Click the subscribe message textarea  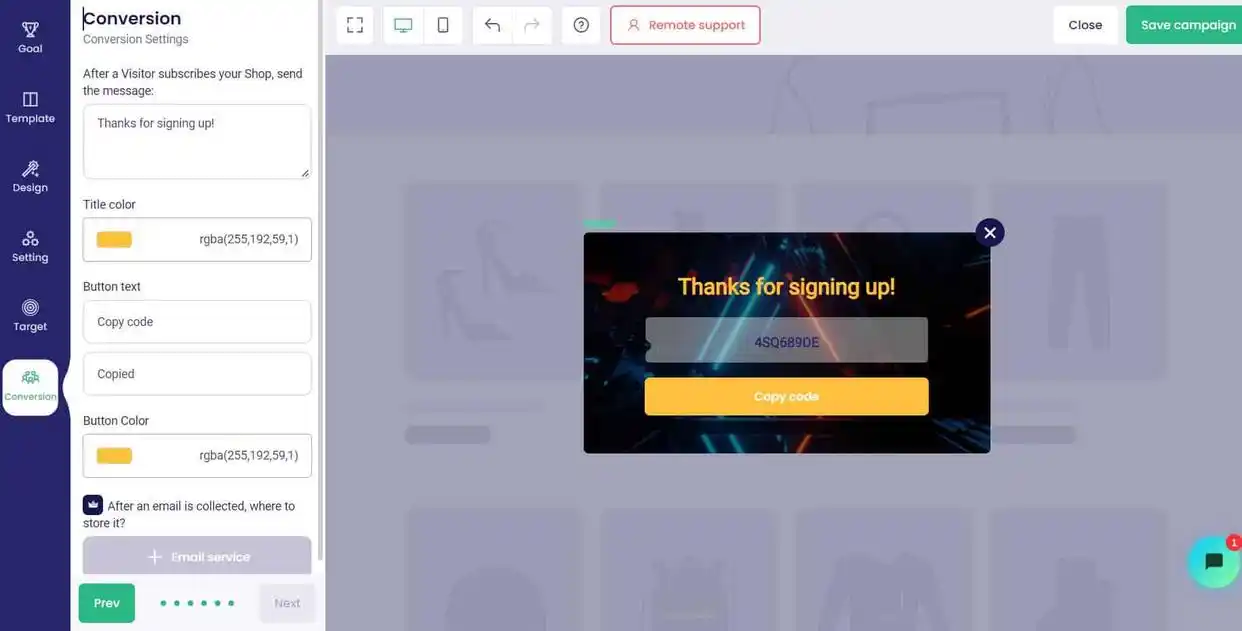click(x=197, y=141)
